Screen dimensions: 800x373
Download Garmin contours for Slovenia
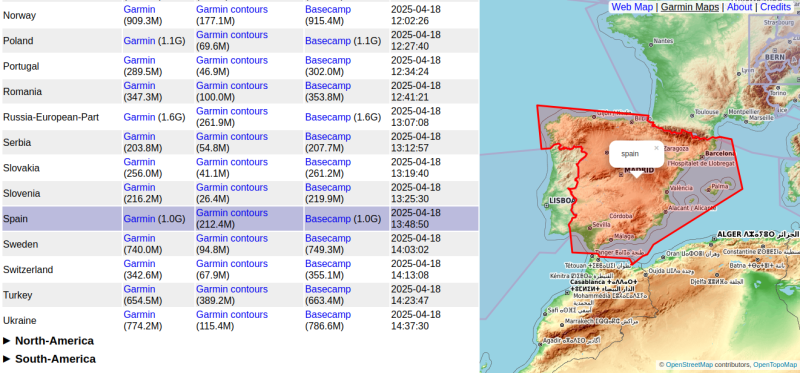(x=232, y=187)
